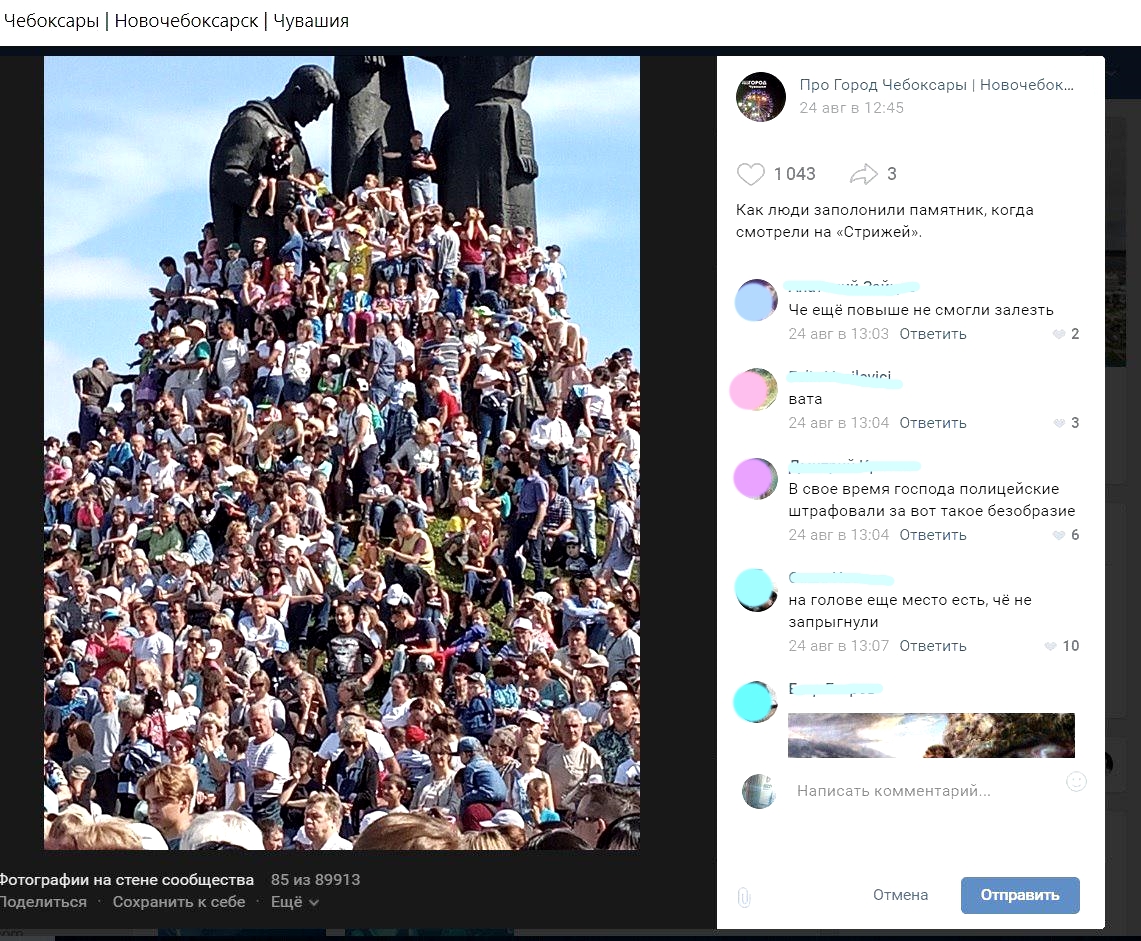The image size is (1141, 941).
Task: Open the emoji smiley picker
Action: pyautogui.click(x=1076, y=782)
